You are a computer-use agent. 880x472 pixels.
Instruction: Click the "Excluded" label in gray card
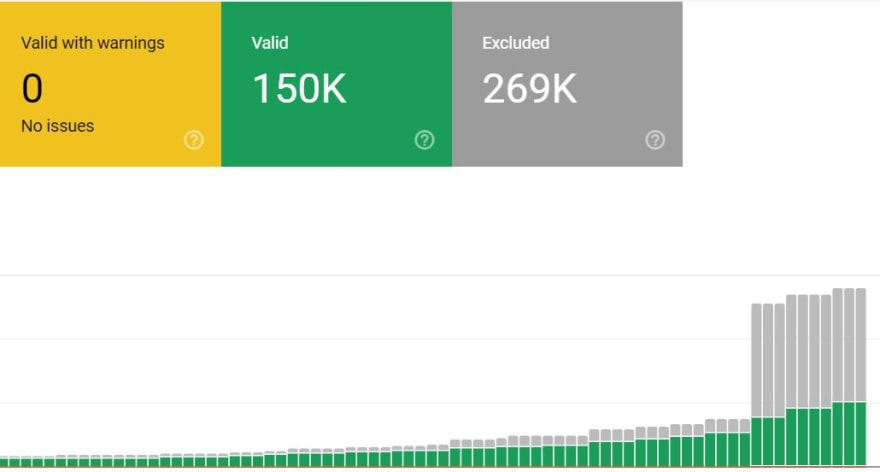[515, 43]
